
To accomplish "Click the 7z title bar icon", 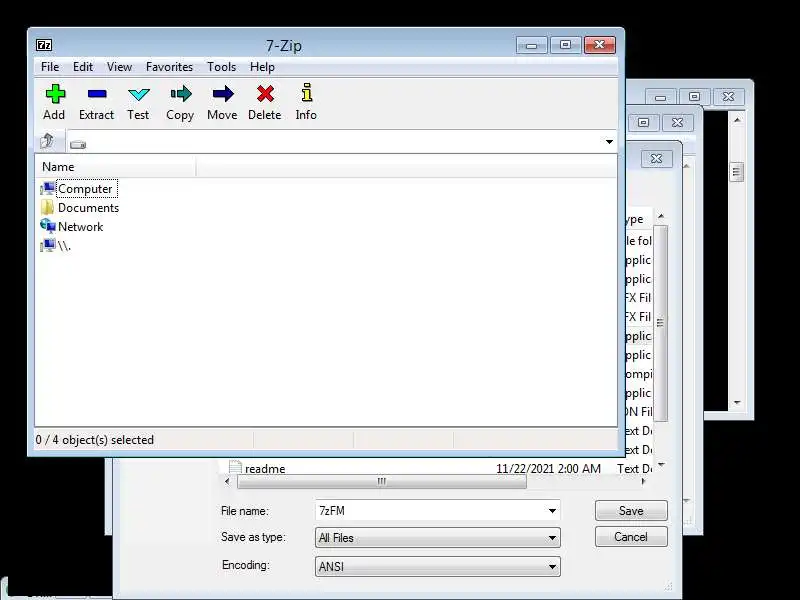I will click(x=44, y=45).
